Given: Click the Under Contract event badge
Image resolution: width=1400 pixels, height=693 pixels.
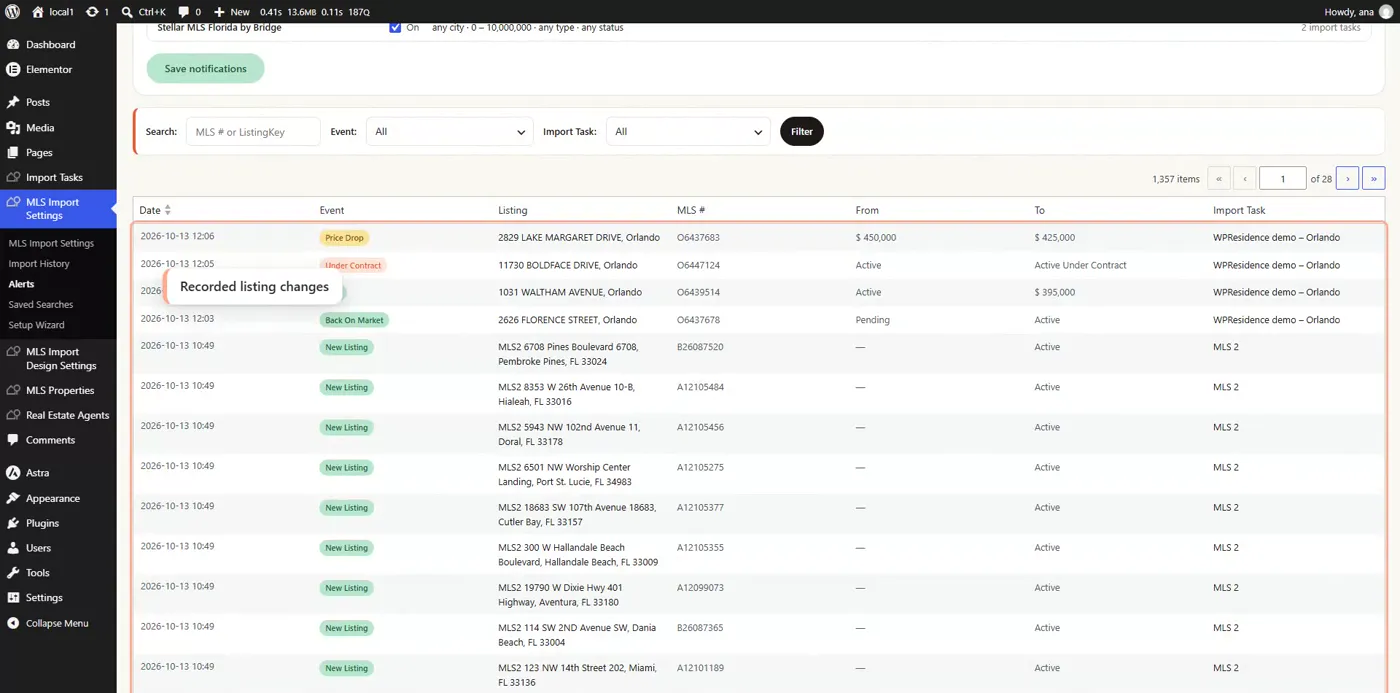Looking at the screenshot, I should pyautogui.click(x=353, y=265).
